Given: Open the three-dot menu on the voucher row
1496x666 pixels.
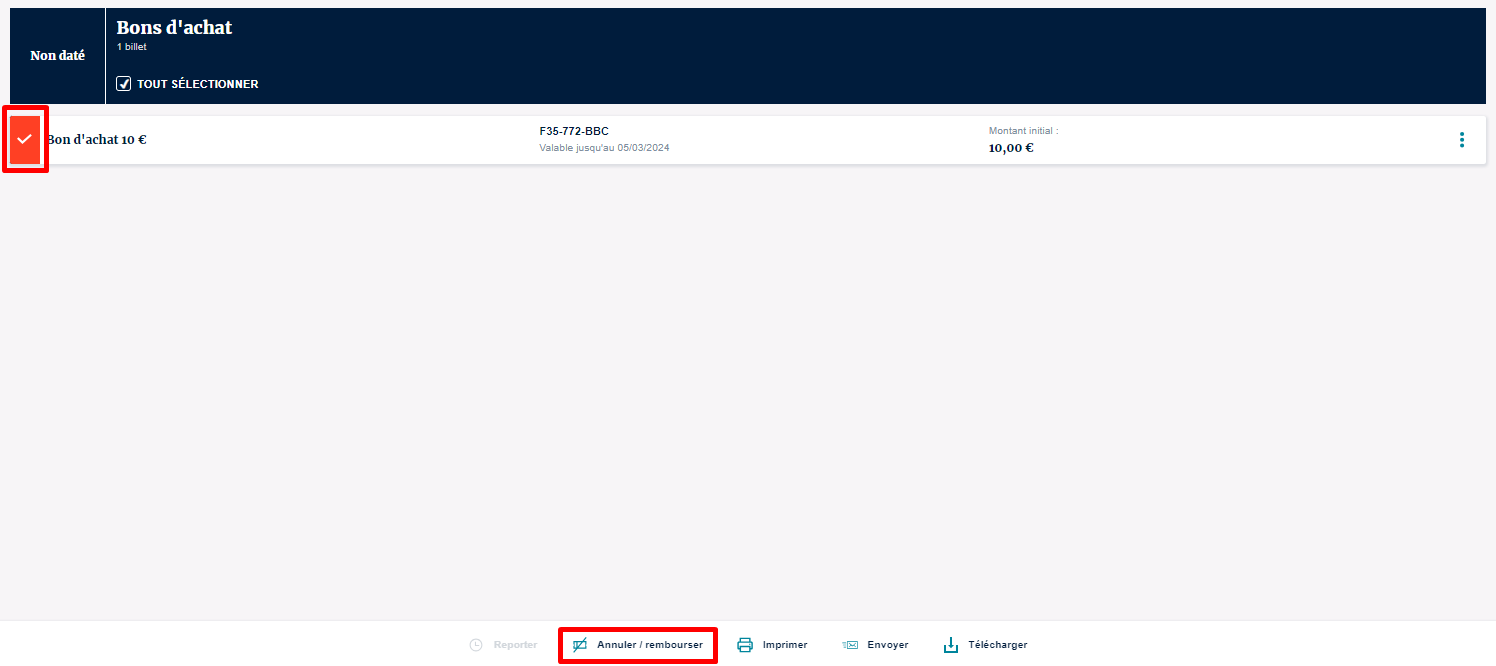Looking at the screenshot, I should [1461, 140].
